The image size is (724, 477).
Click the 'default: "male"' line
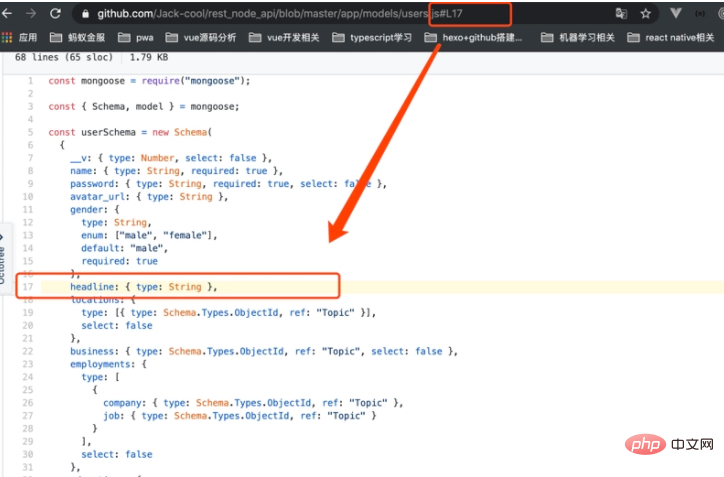(x=124, y=248)
